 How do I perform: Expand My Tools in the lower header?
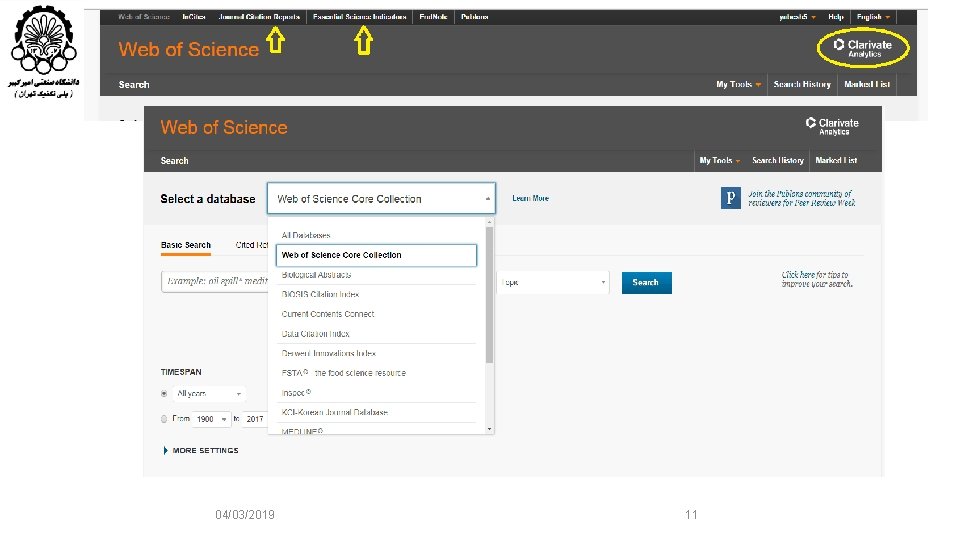click(720, 160)
